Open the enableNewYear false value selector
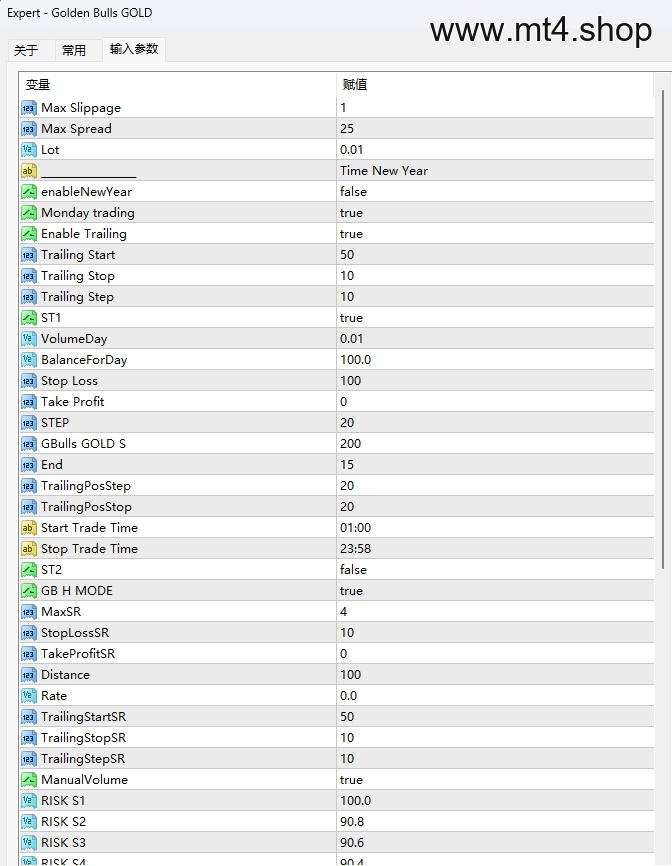This screenshot has height=866, width=672. coord(495,192)
